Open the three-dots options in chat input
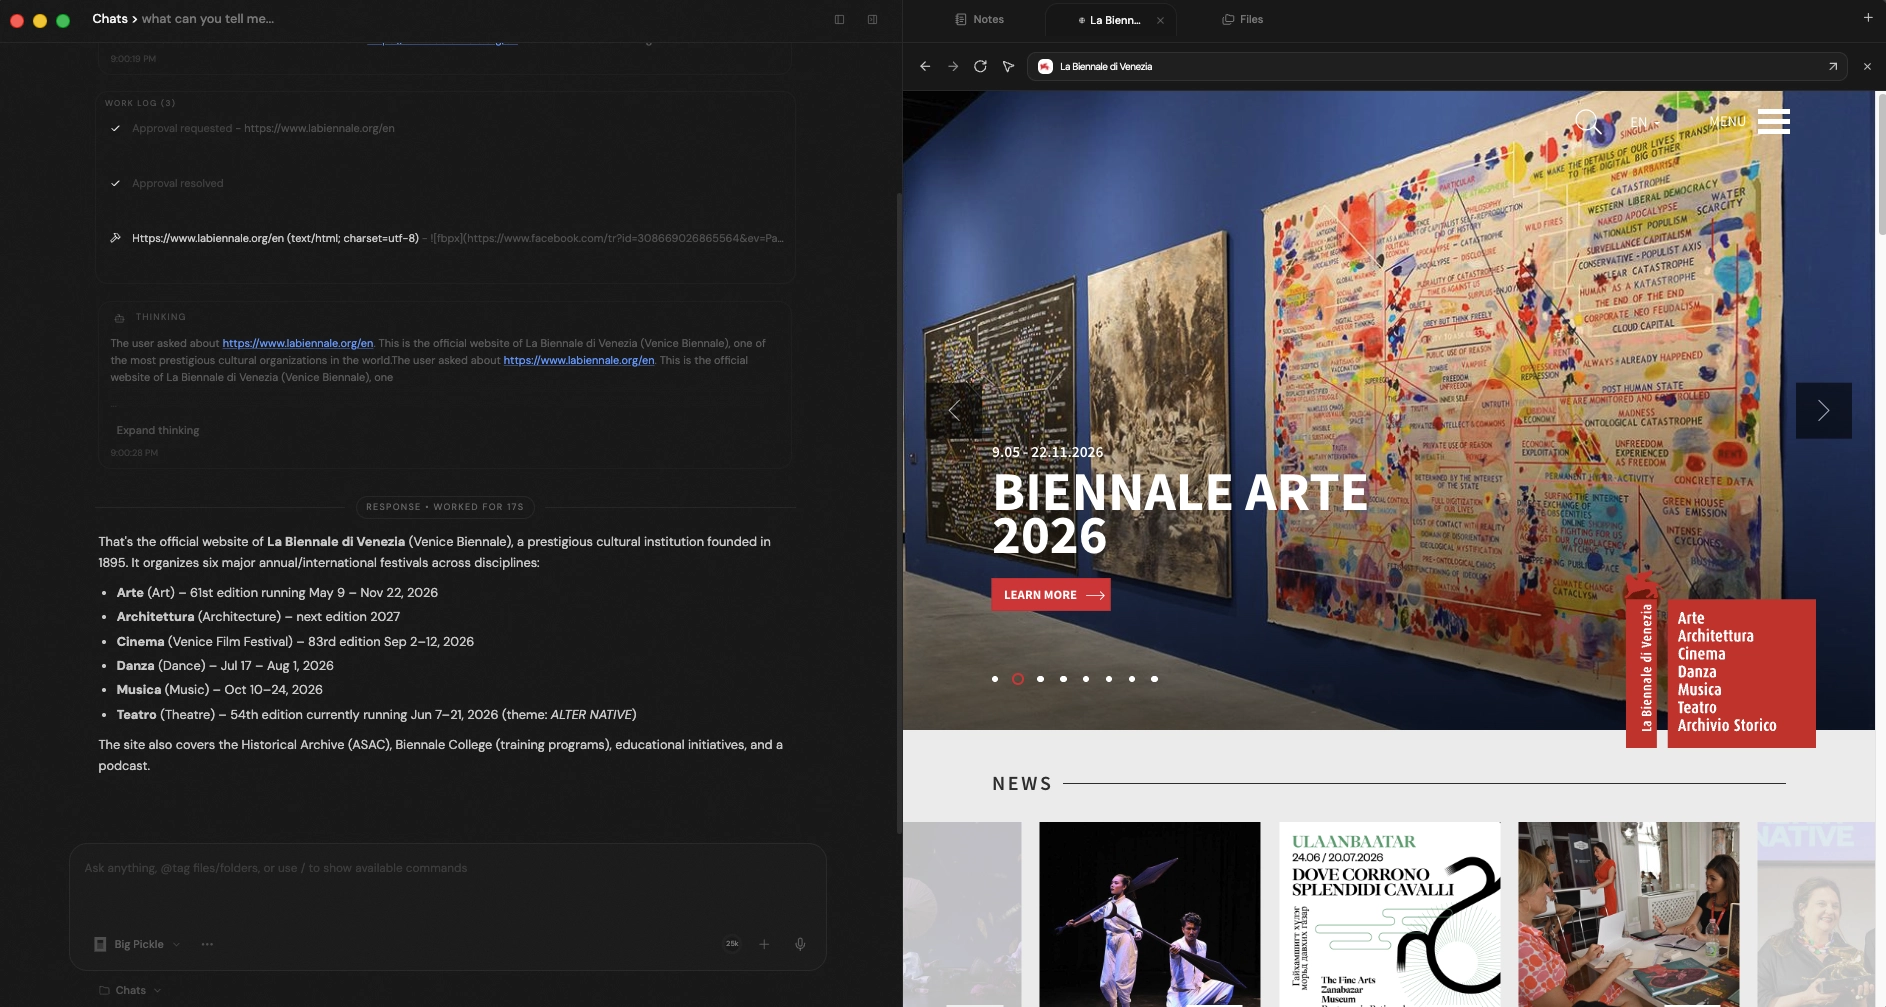The image size is (1886, 1007). pyautogui.click(x=207, y=944)
